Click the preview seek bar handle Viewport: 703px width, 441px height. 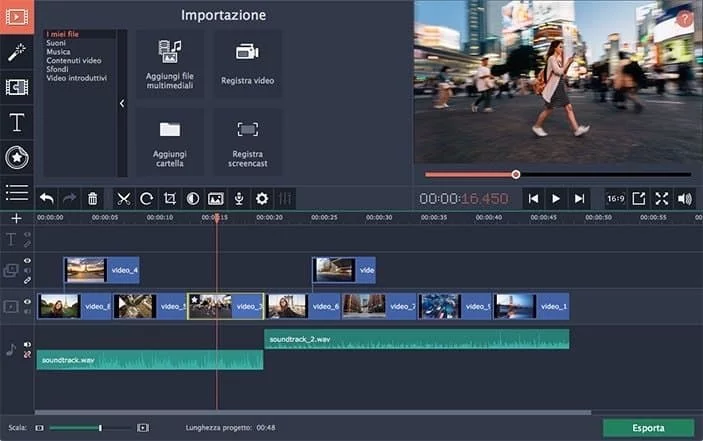click(x=516, y=174)
